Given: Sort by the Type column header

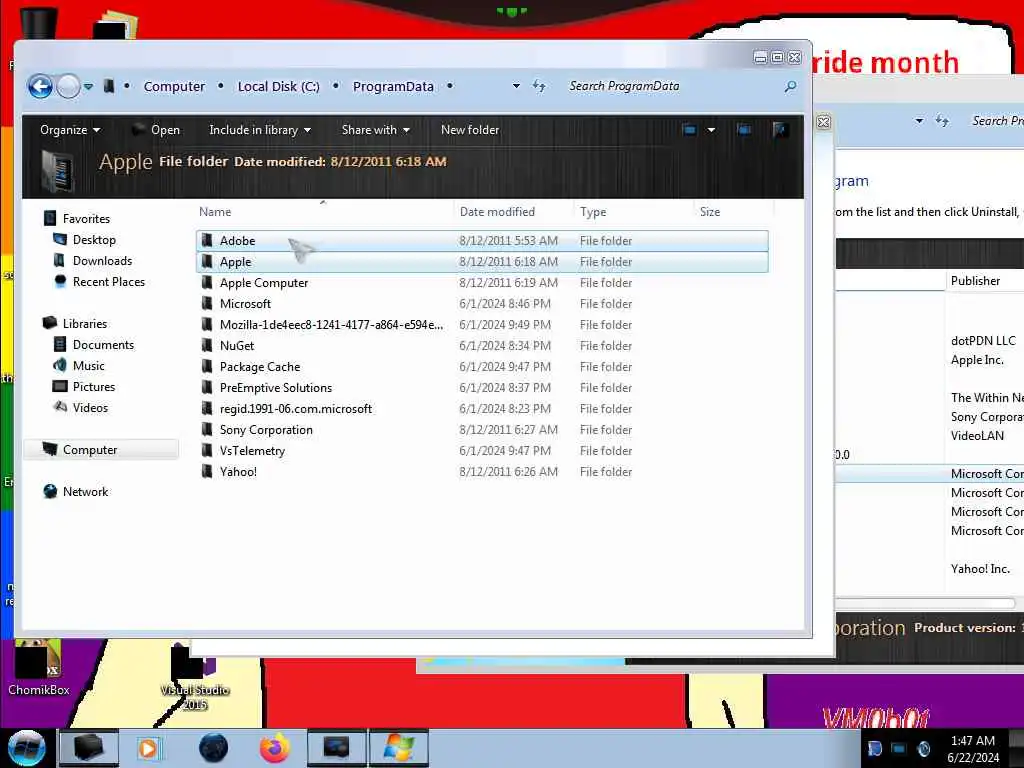Looking at the screenshot, I should (x=633, y=212).
